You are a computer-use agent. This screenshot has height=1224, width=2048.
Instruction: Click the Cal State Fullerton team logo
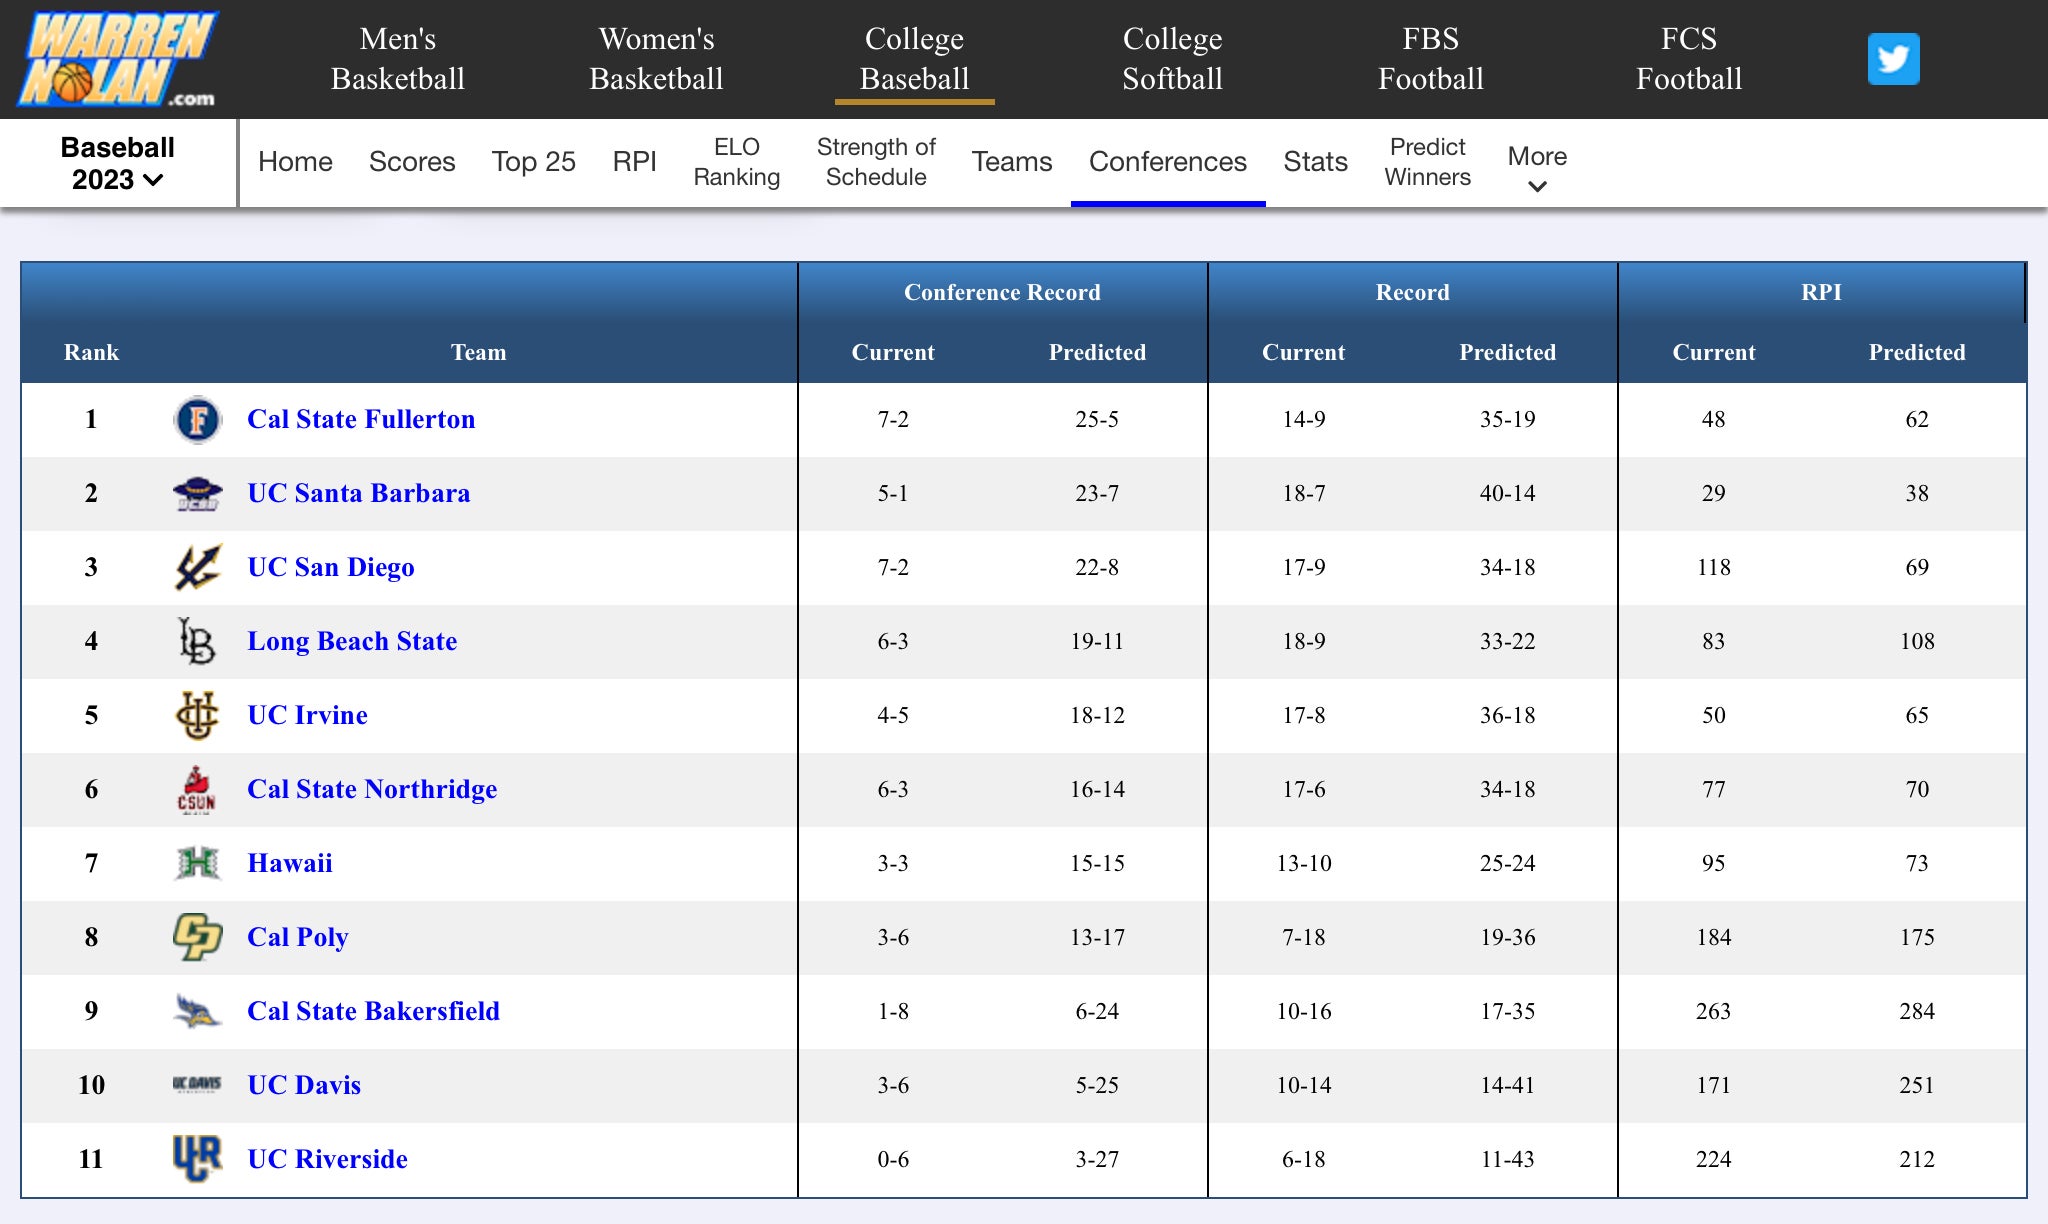click(x=197, y=420)
